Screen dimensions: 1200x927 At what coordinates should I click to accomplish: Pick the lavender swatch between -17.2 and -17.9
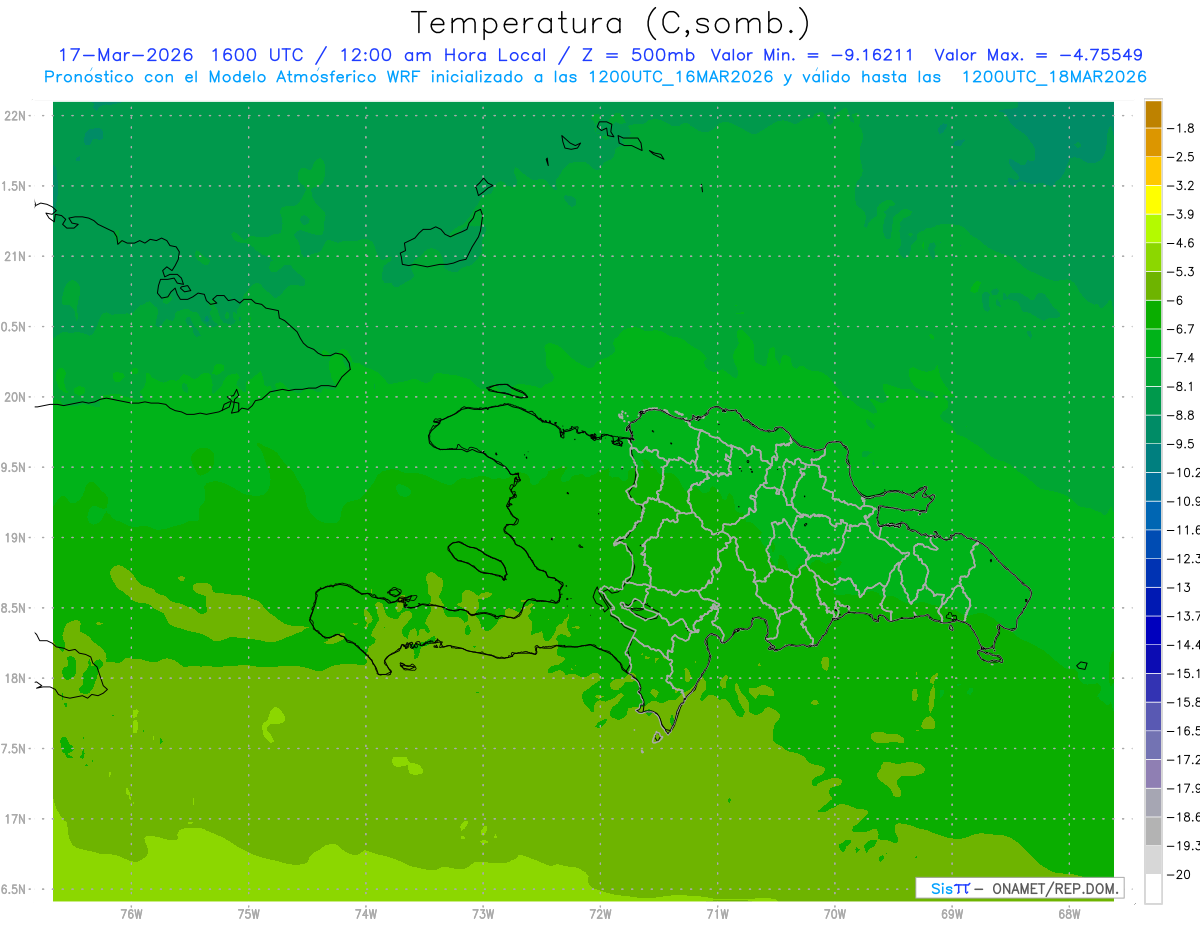coord(1153,774)
